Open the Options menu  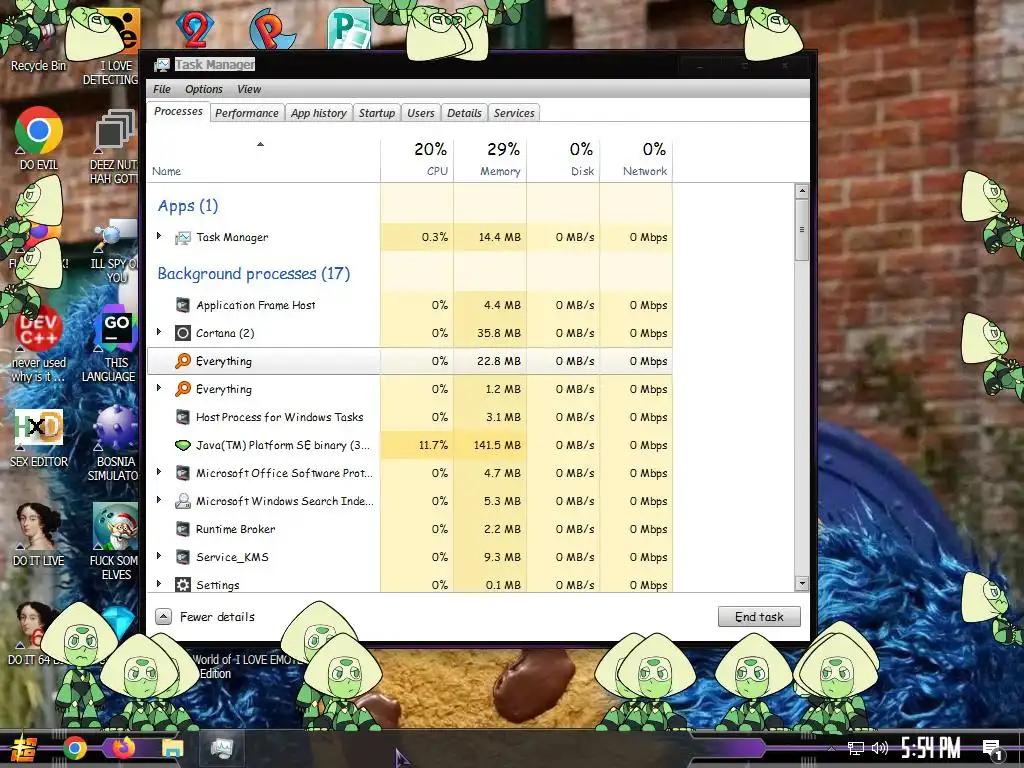[x=204, y=89]
